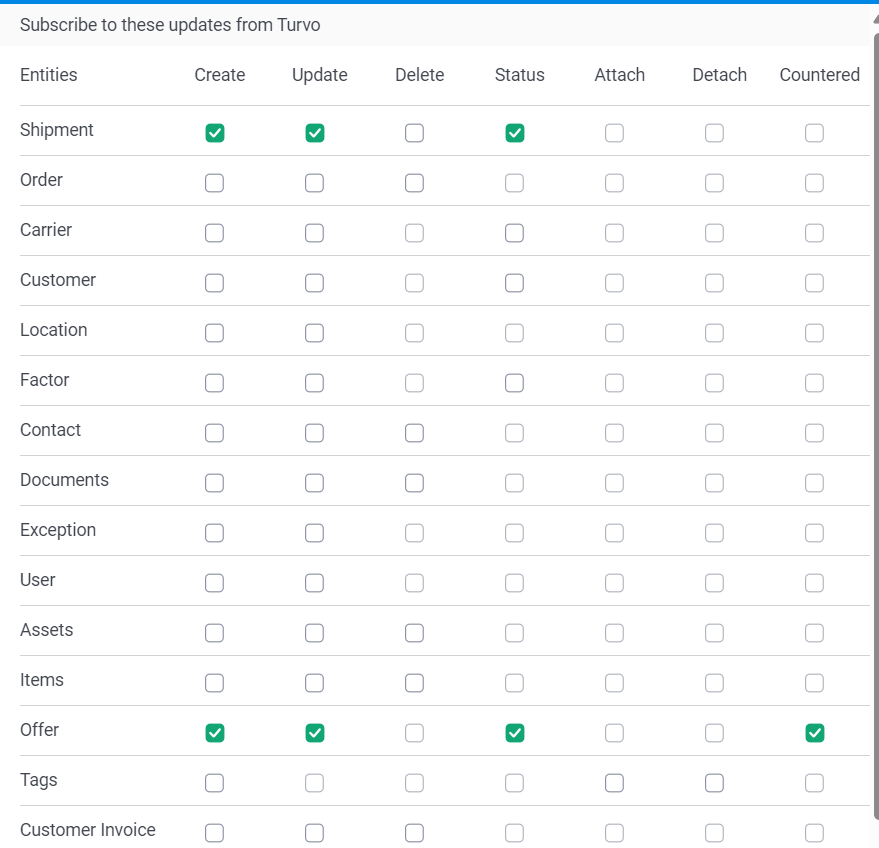
Task: Tick Customer Invoice Create checkbox
Action: click(215, 833)
